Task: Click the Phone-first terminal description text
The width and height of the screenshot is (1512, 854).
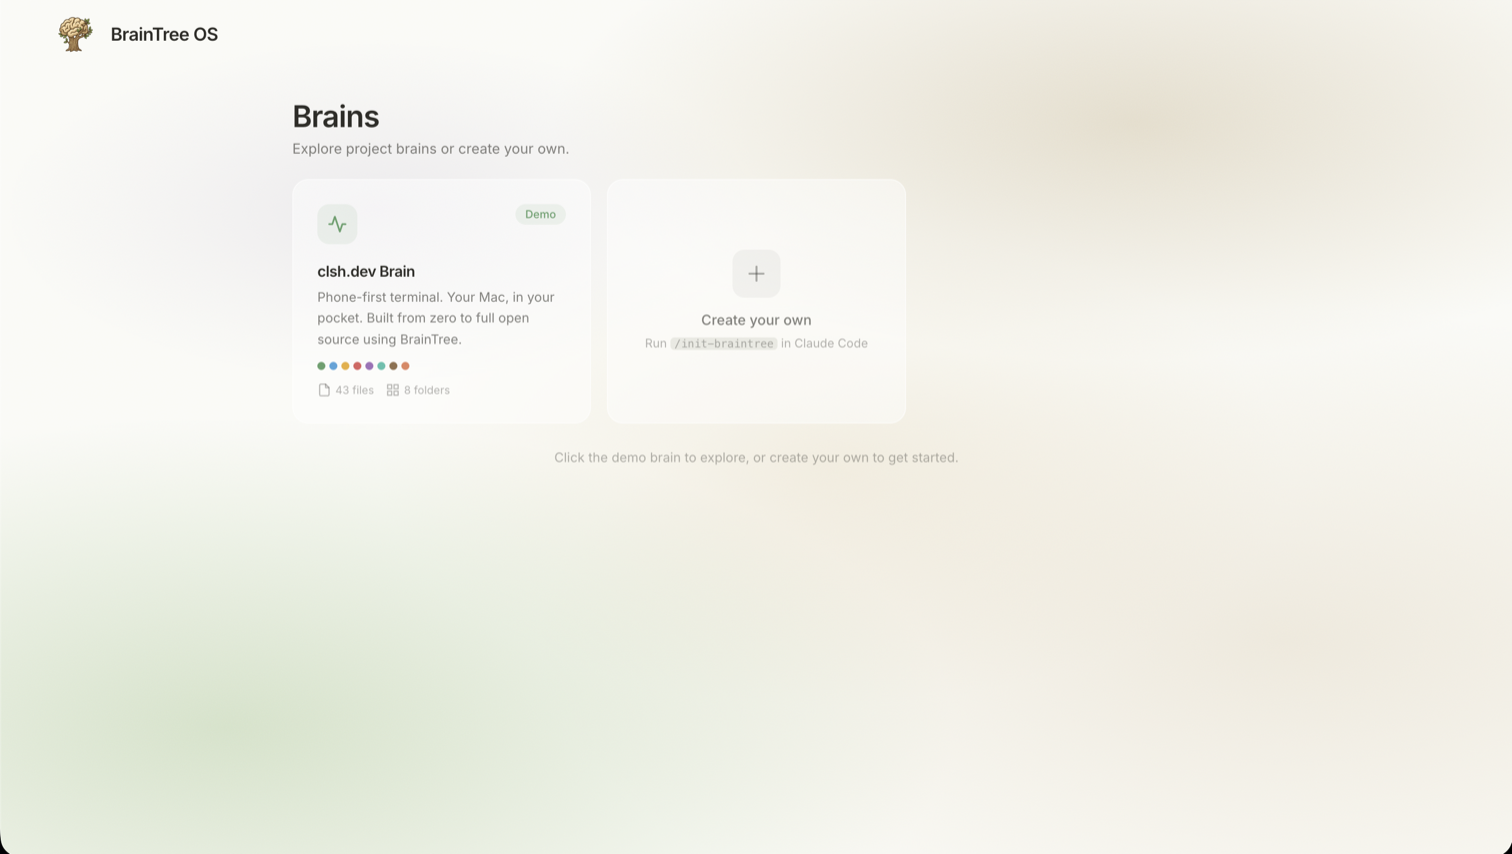Action: tap(436, 318)
